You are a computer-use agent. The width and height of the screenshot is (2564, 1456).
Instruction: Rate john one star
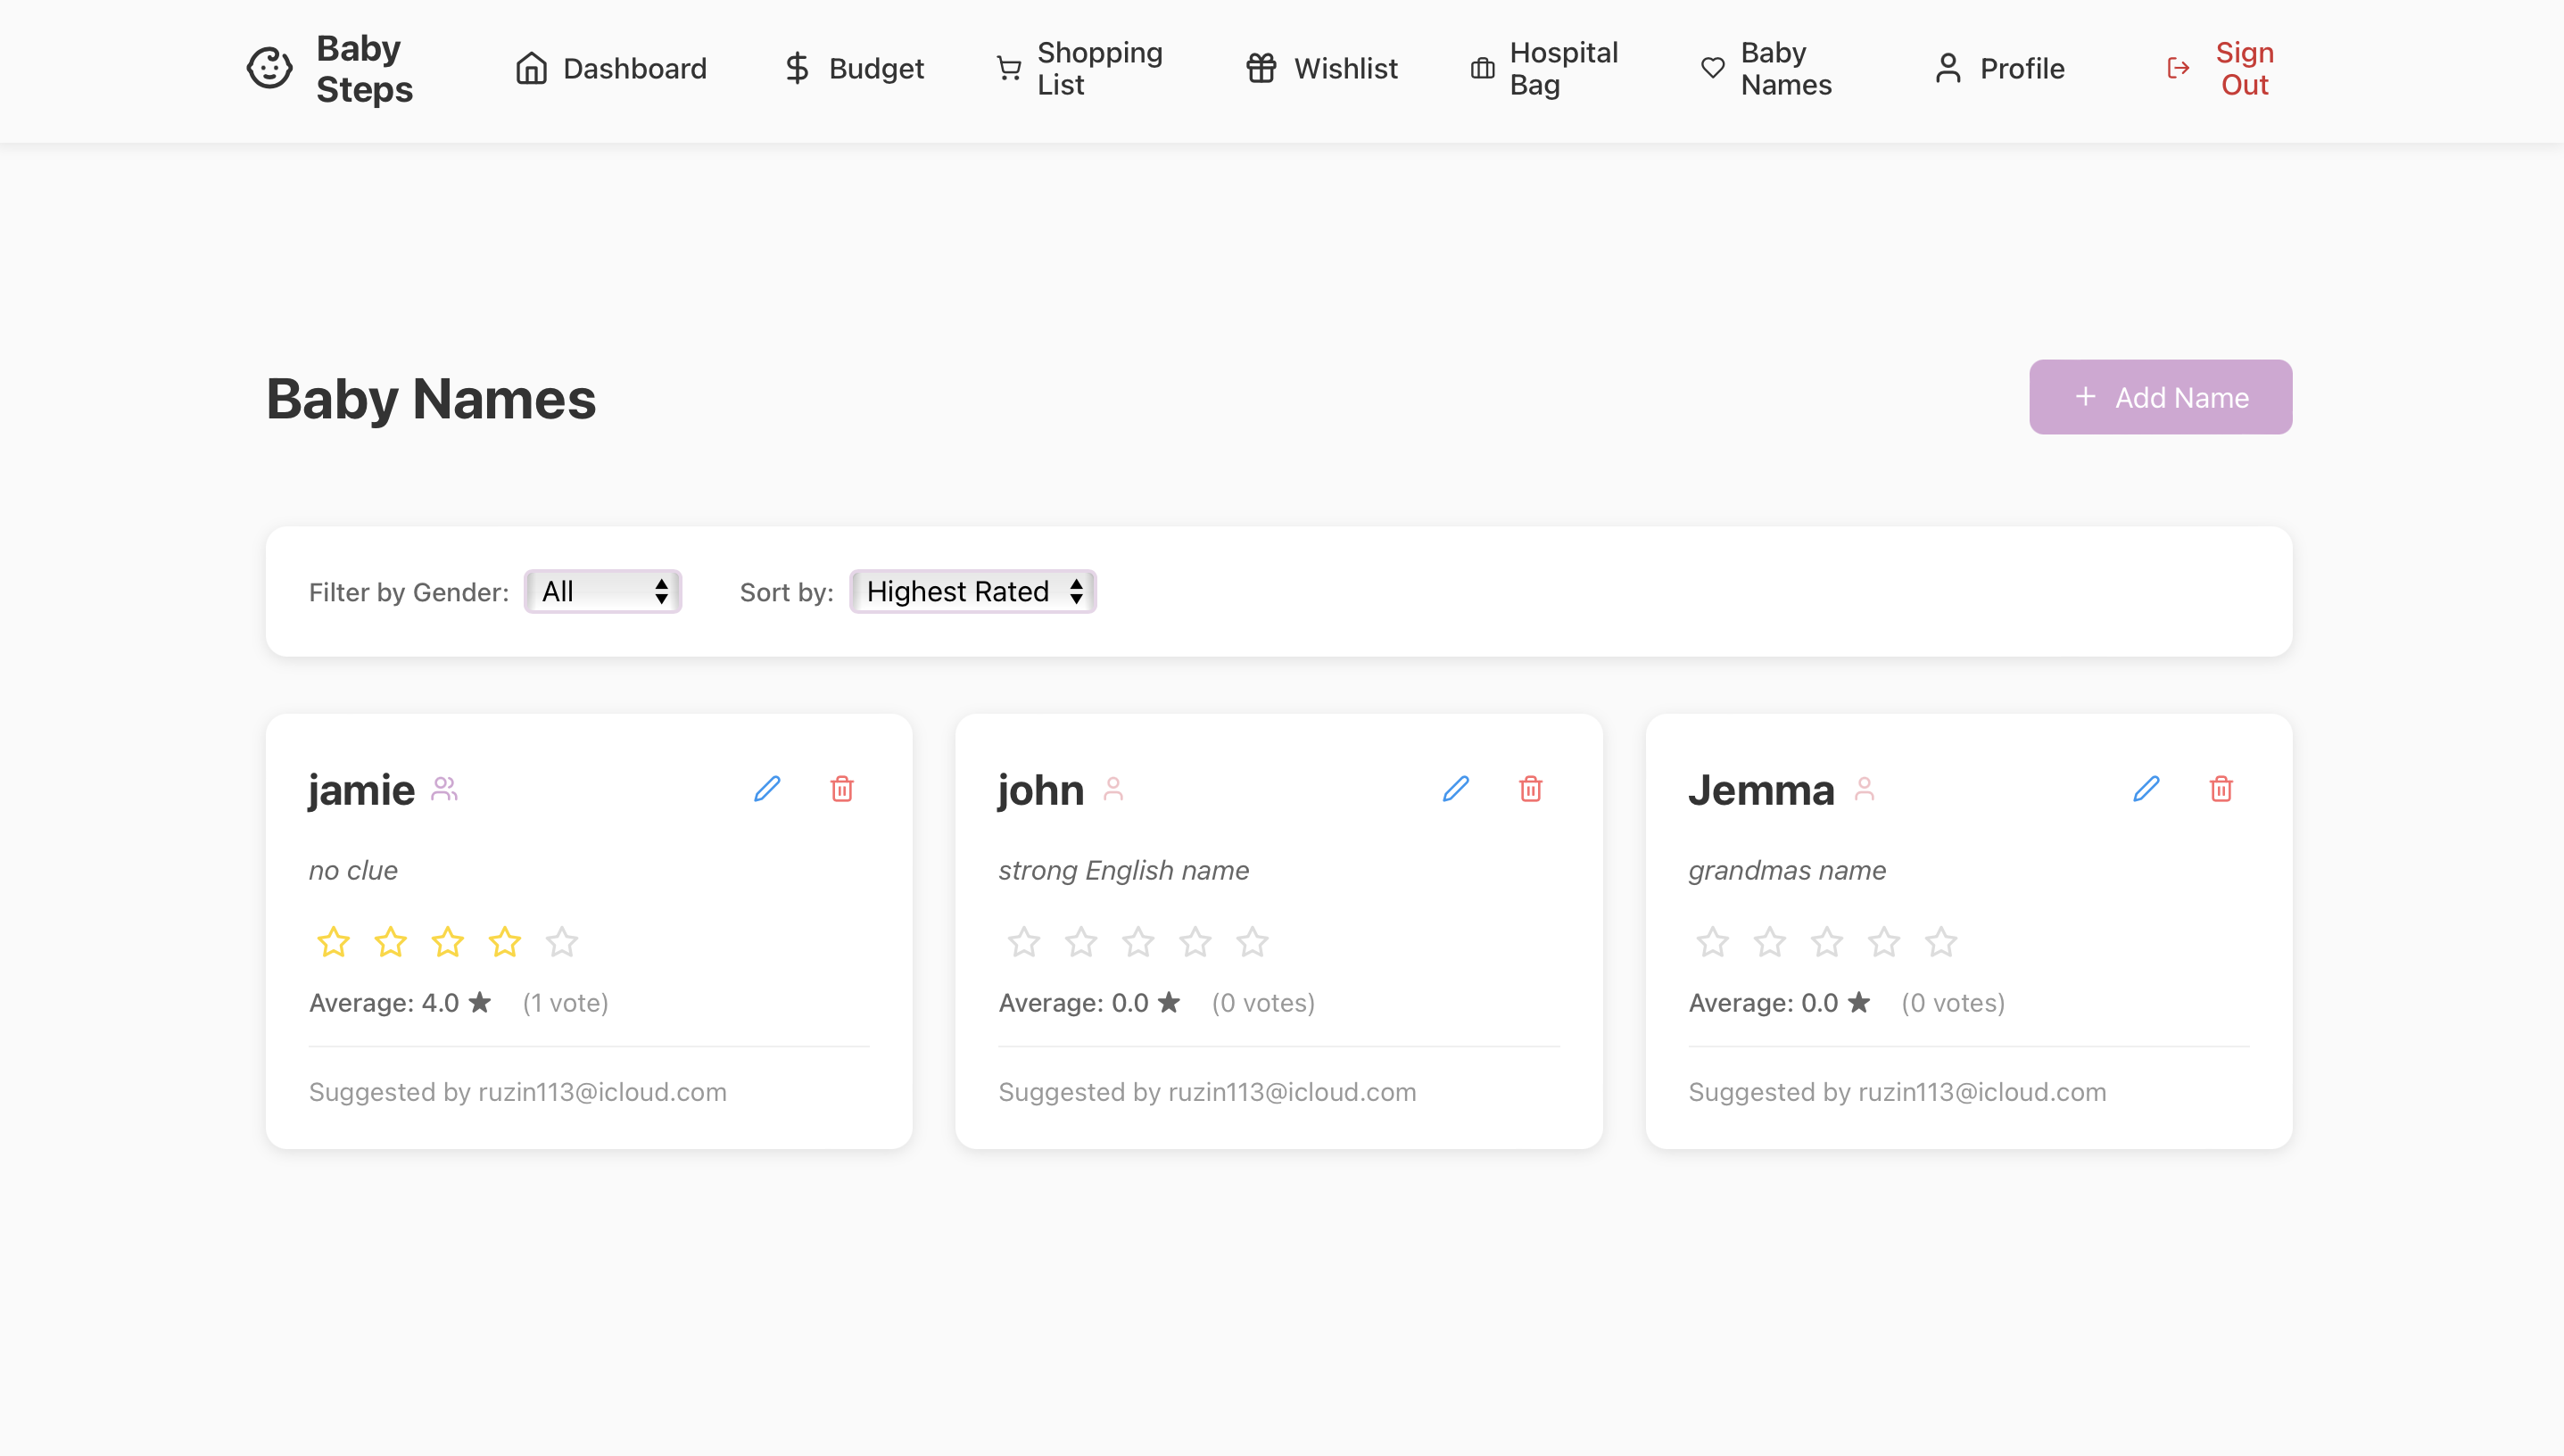pos(1023,942)
